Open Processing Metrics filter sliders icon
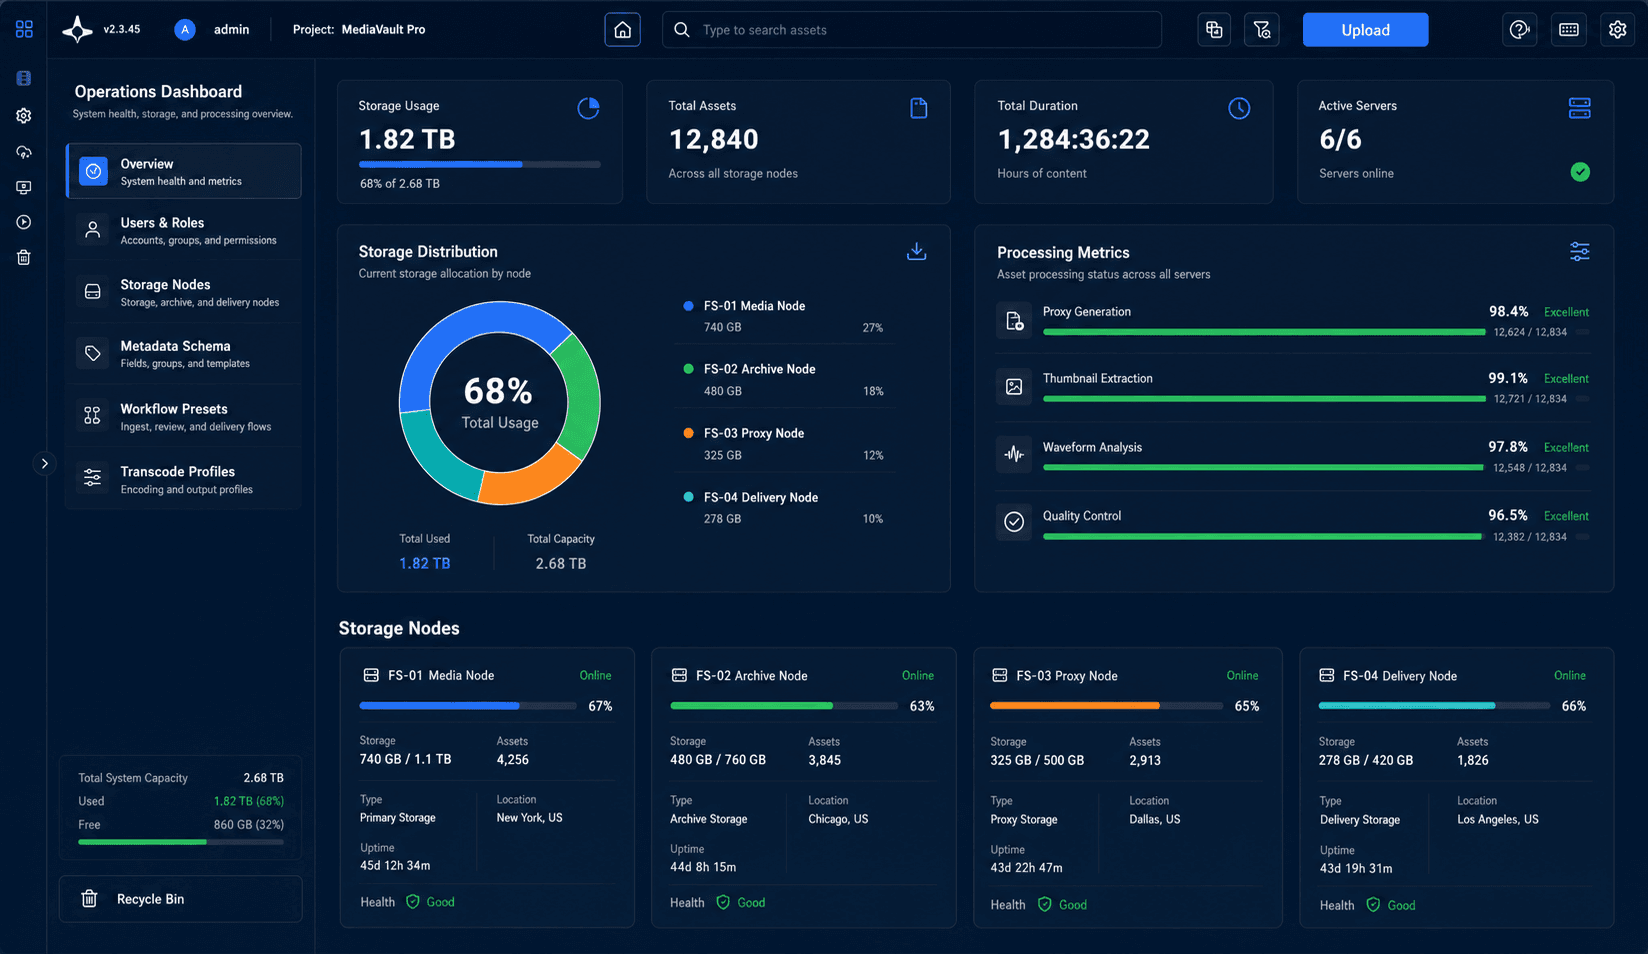The width and height of the screenshot is (1648, 954). point(1579,251)
